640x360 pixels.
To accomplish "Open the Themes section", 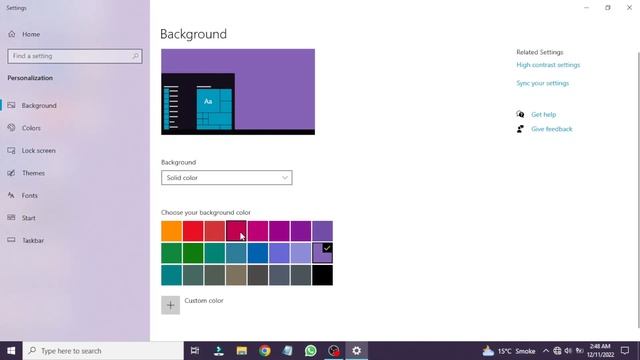I will tap(33, 173).
